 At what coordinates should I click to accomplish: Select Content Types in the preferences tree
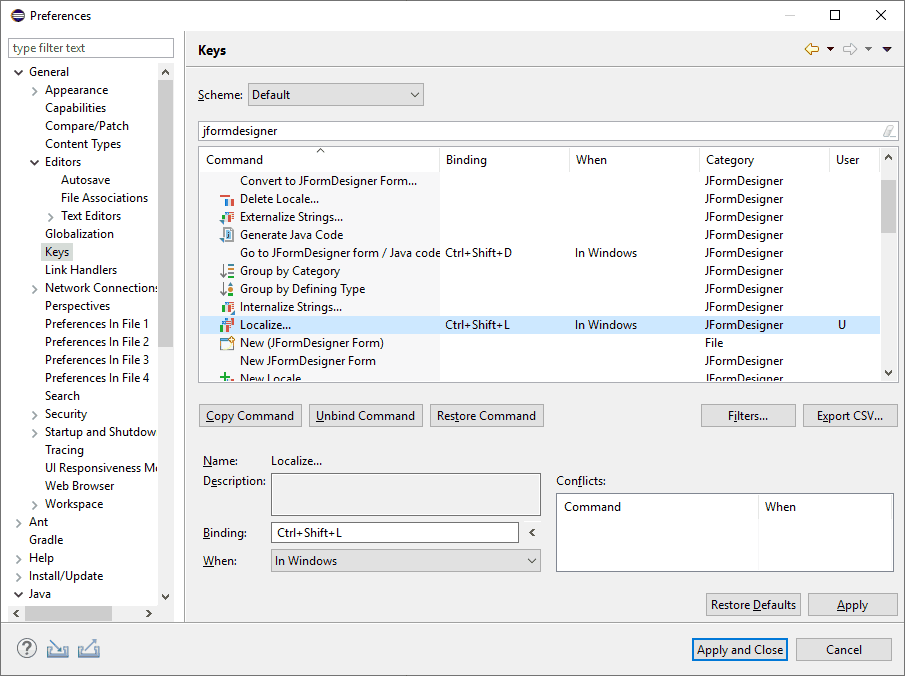[x=83, y=144]
